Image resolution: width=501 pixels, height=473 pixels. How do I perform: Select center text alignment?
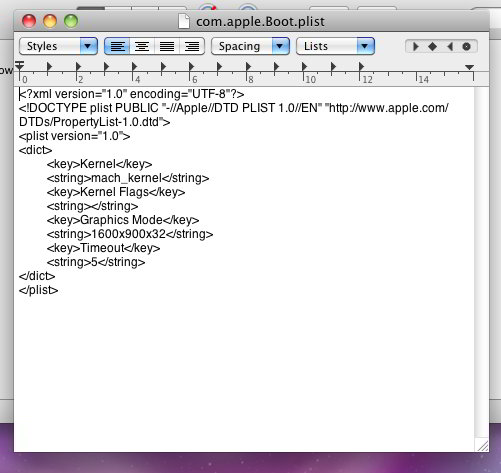142,46
